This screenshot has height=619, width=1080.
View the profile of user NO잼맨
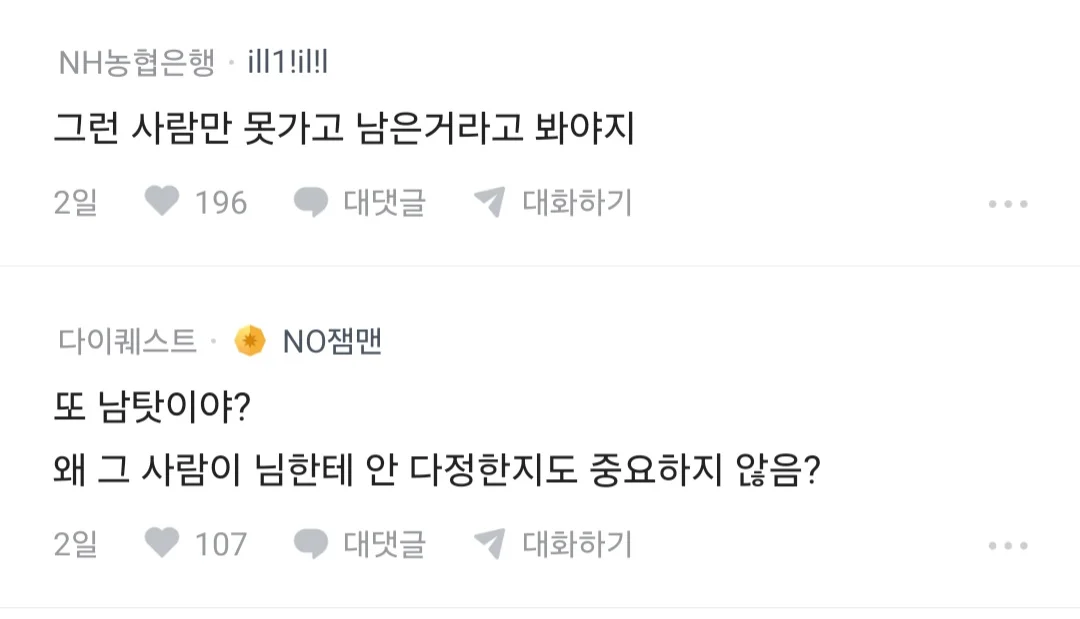click(x=332, y=342)
